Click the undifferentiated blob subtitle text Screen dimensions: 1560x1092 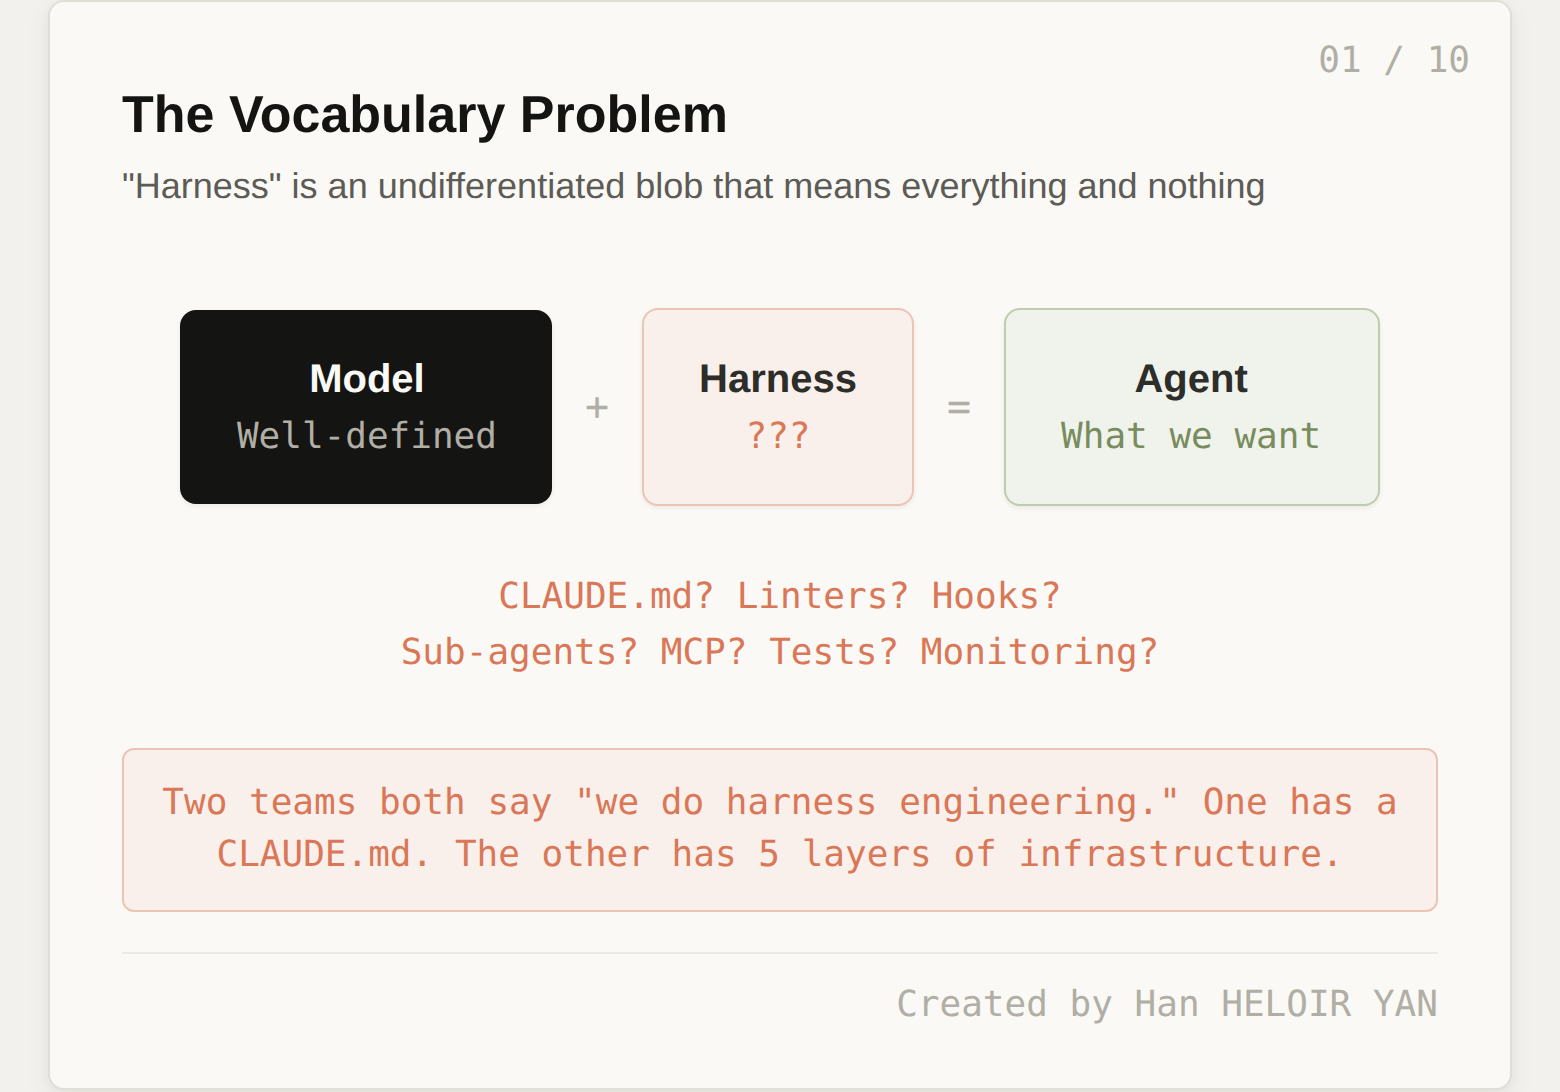(693, 186)
